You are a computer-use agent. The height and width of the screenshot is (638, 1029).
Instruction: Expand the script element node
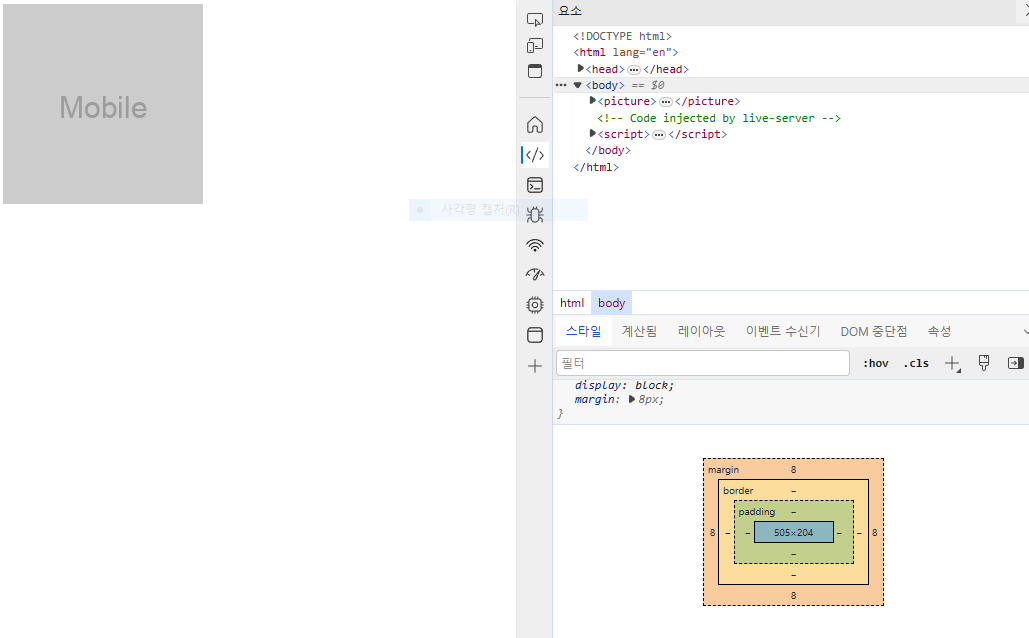pyautogui.click(x=593, y=133)
